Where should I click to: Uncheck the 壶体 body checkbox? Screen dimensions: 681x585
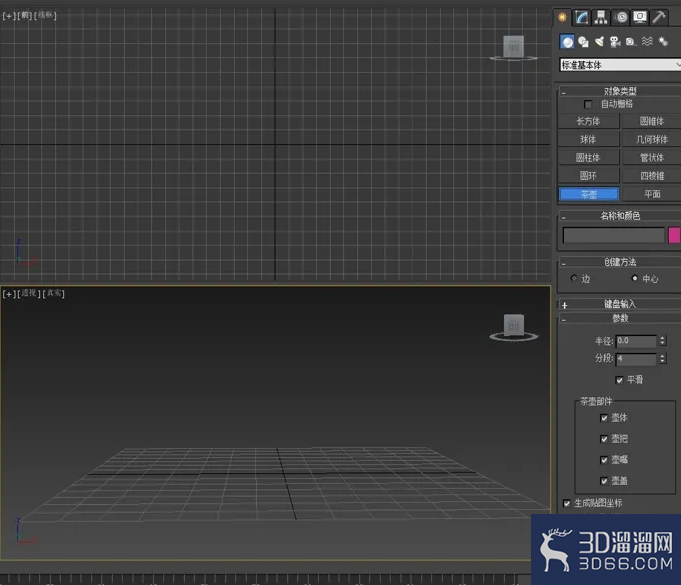pos(604,418)
